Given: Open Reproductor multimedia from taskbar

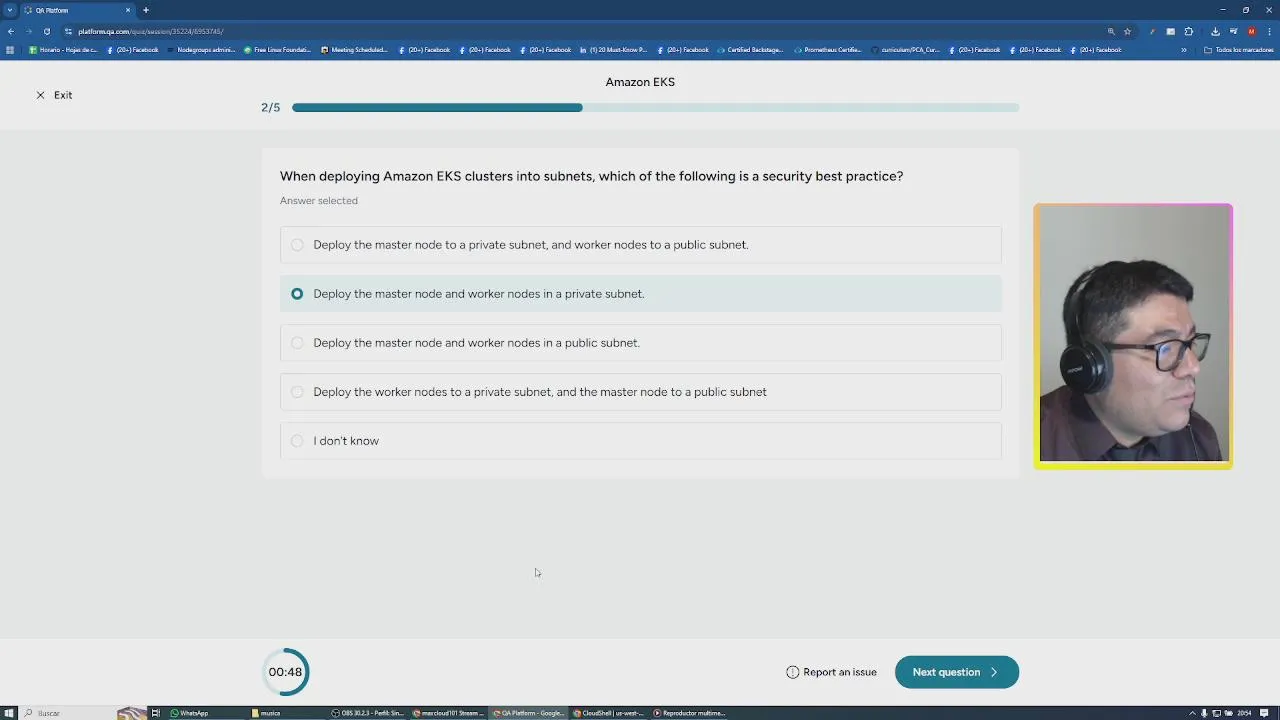Looking at the screenshot, I should pos(690,713).
